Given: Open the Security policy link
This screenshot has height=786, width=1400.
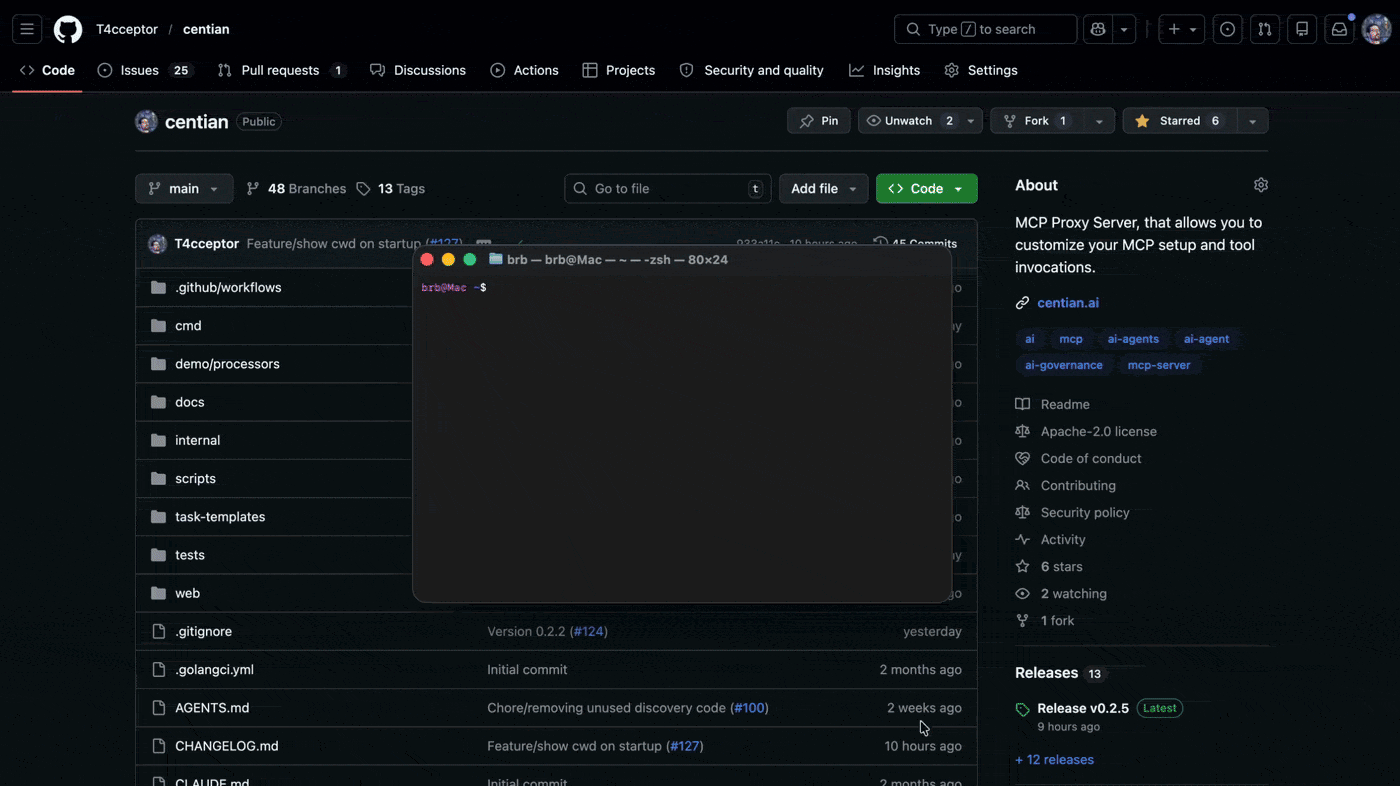Looking at the screenshot, I should (1085, 512).
